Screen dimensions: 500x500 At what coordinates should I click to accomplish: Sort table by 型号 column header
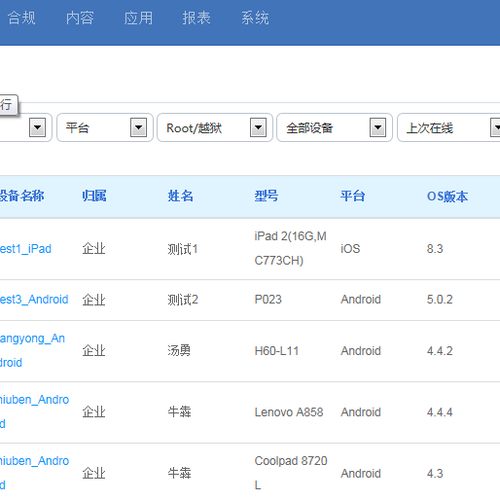point(266,196)
